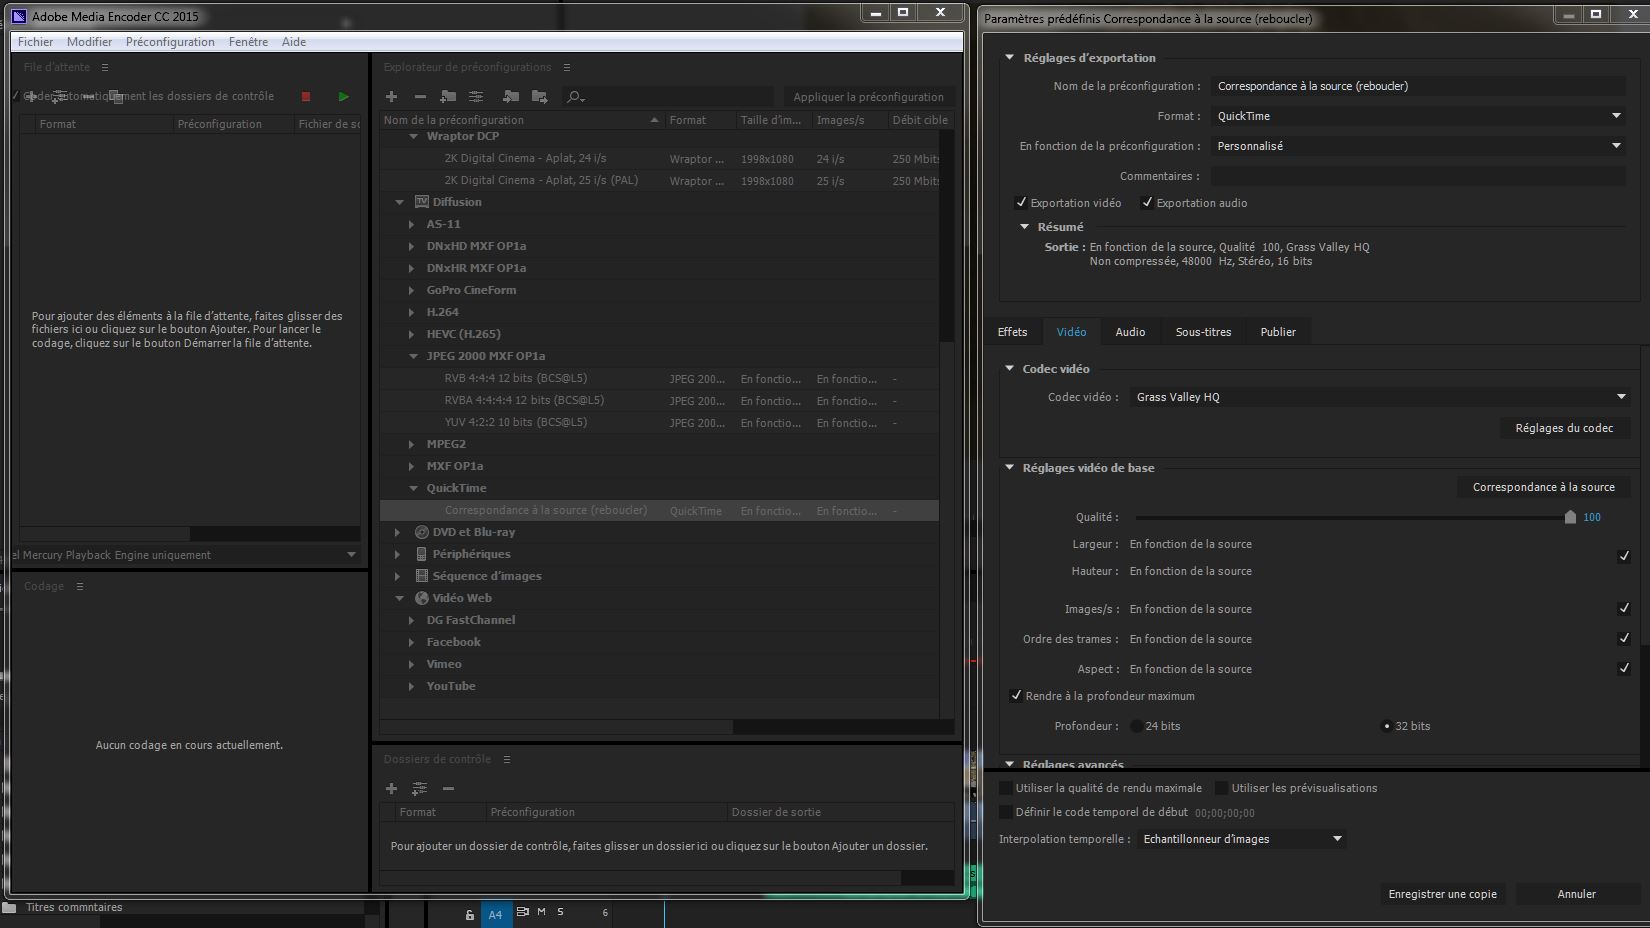The width and height of the screenshot is (1650, 928).
Task: Click the Vidéo Web globe icon
Action: click(422, 598)
